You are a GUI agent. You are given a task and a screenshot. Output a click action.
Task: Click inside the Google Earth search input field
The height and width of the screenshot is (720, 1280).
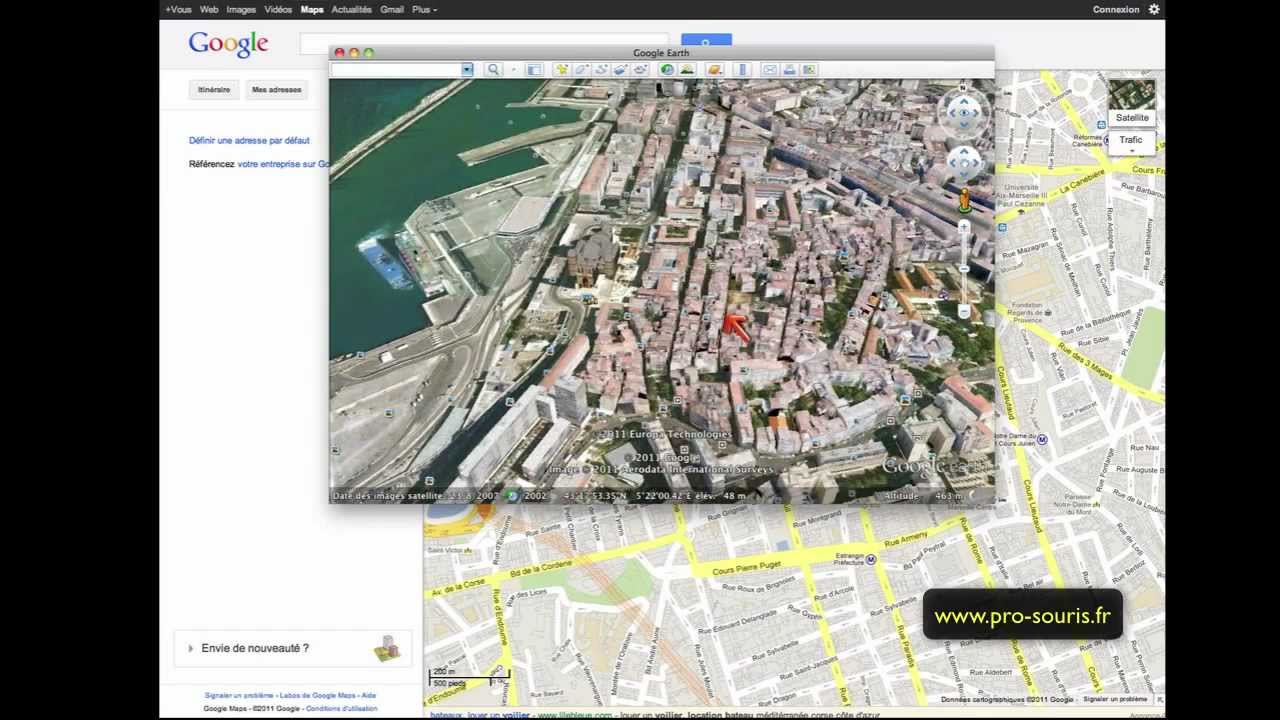pos(396,69)
